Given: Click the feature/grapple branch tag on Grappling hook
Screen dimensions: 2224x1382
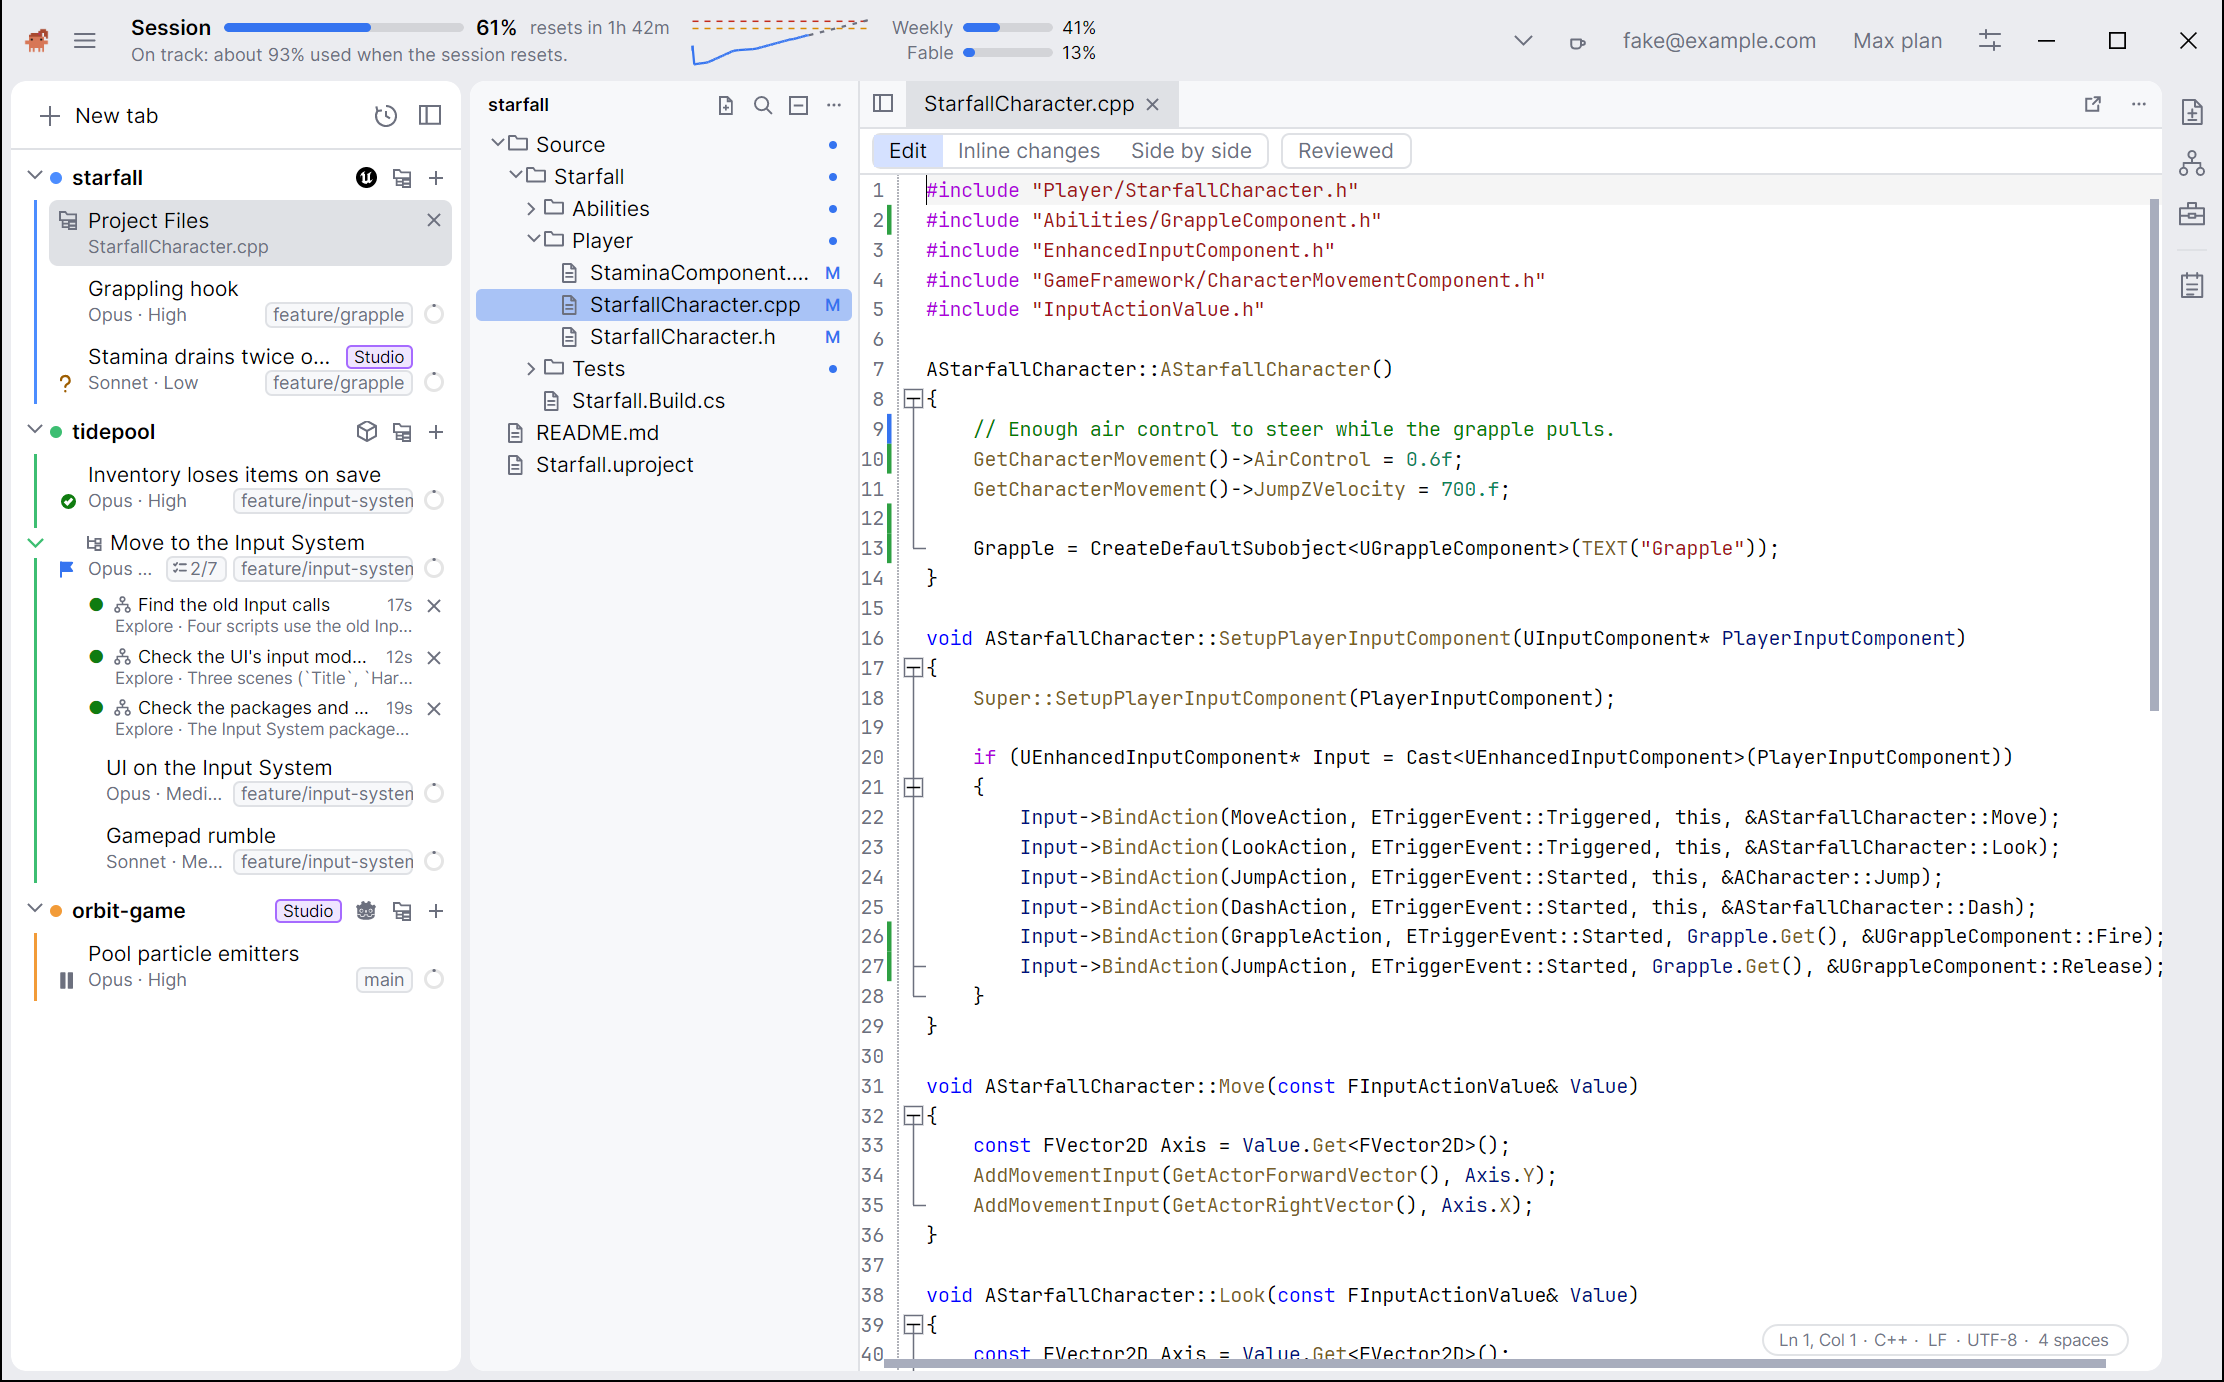Looking at the screenshot, I should (x=338, y=315).
